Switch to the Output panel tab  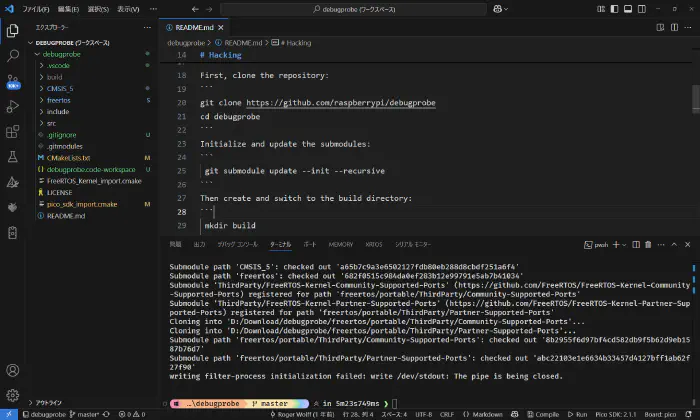pyautogui.click(x=200, y=245)
